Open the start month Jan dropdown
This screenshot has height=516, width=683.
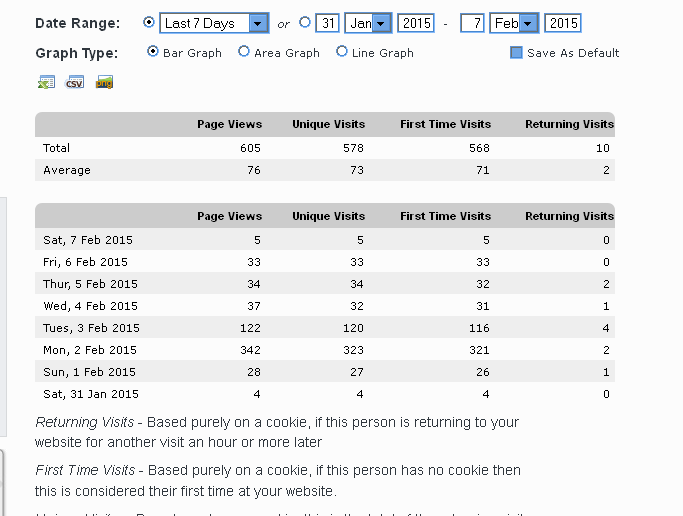380,23
